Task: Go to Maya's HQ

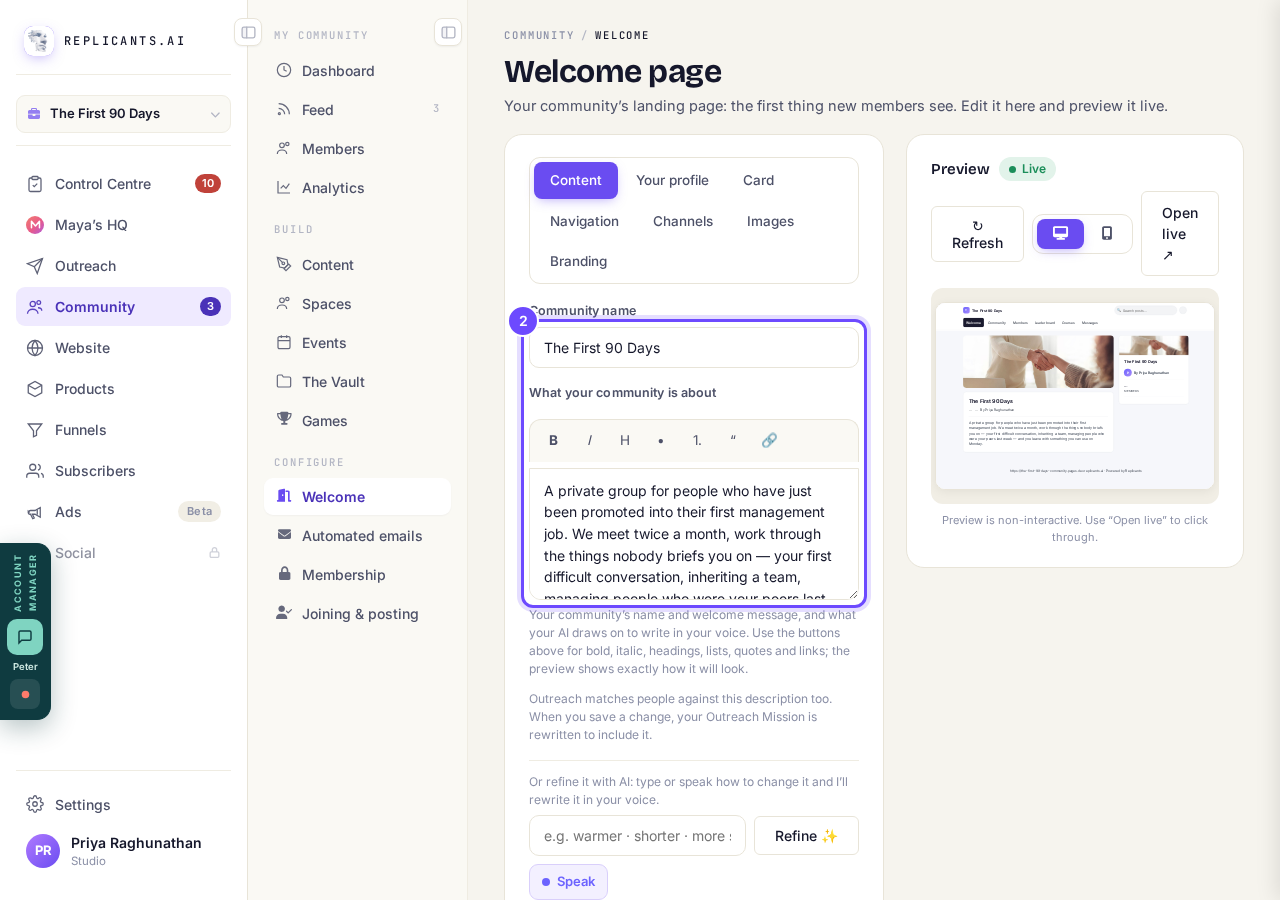Action: (123, 224)
